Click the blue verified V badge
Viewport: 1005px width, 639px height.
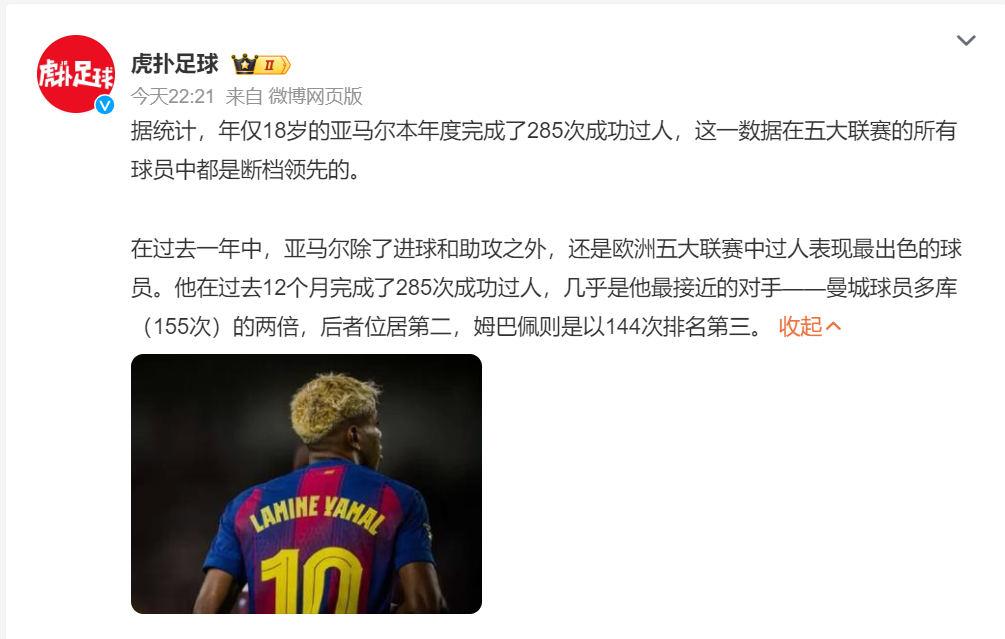click(x=105, y=104)
